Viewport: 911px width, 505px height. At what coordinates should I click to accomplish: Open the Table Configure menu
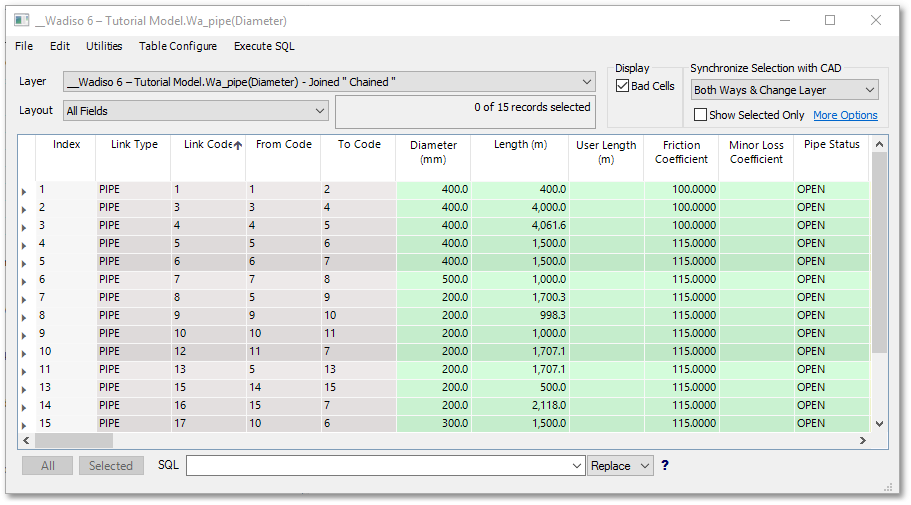pyautogui.click(x=178, y=46)
